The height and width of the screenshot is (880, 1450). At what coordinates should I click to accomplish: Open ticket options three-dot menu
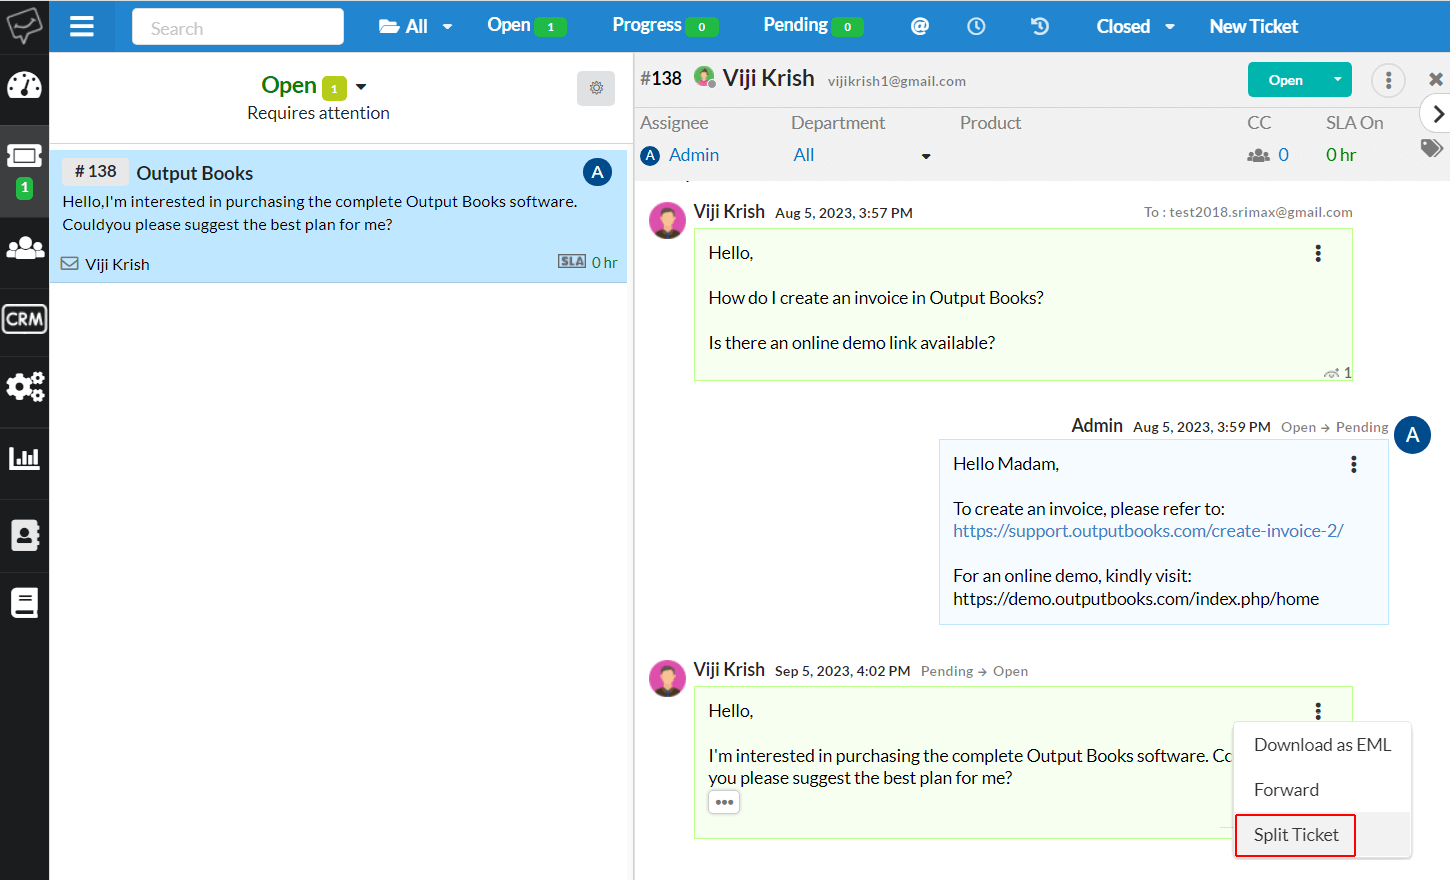(x=1388, y=80)
